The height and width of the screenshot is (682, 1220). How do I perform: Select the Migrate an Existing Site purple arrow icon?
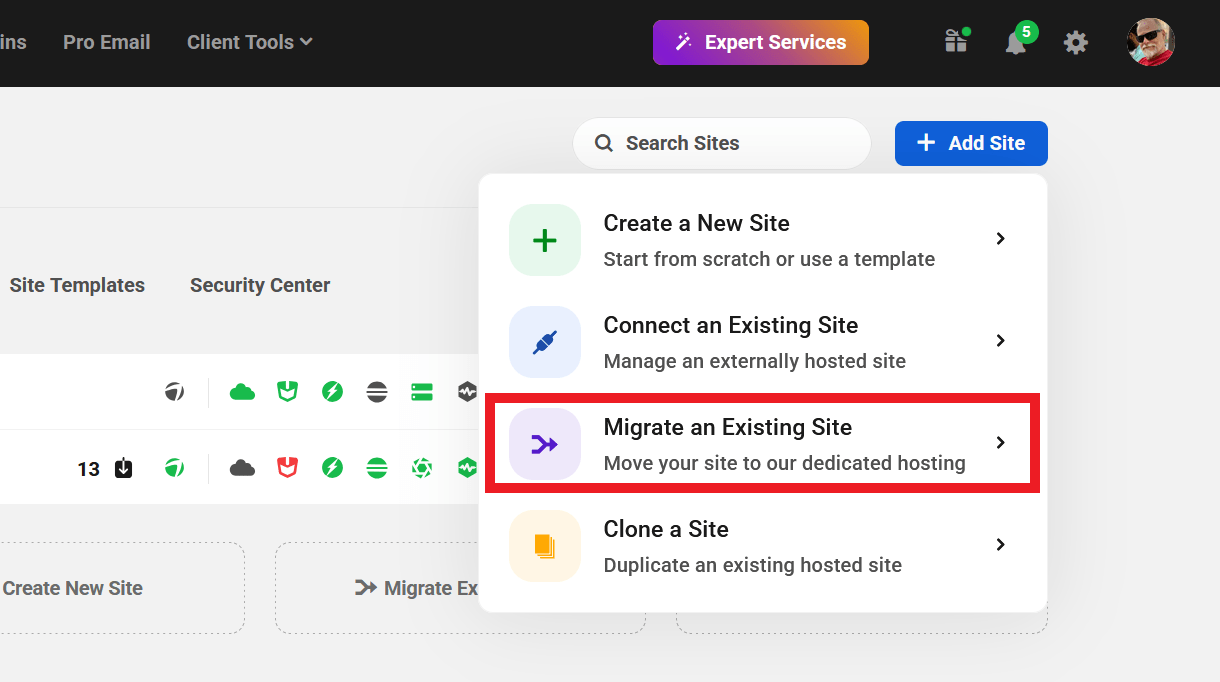544,443
